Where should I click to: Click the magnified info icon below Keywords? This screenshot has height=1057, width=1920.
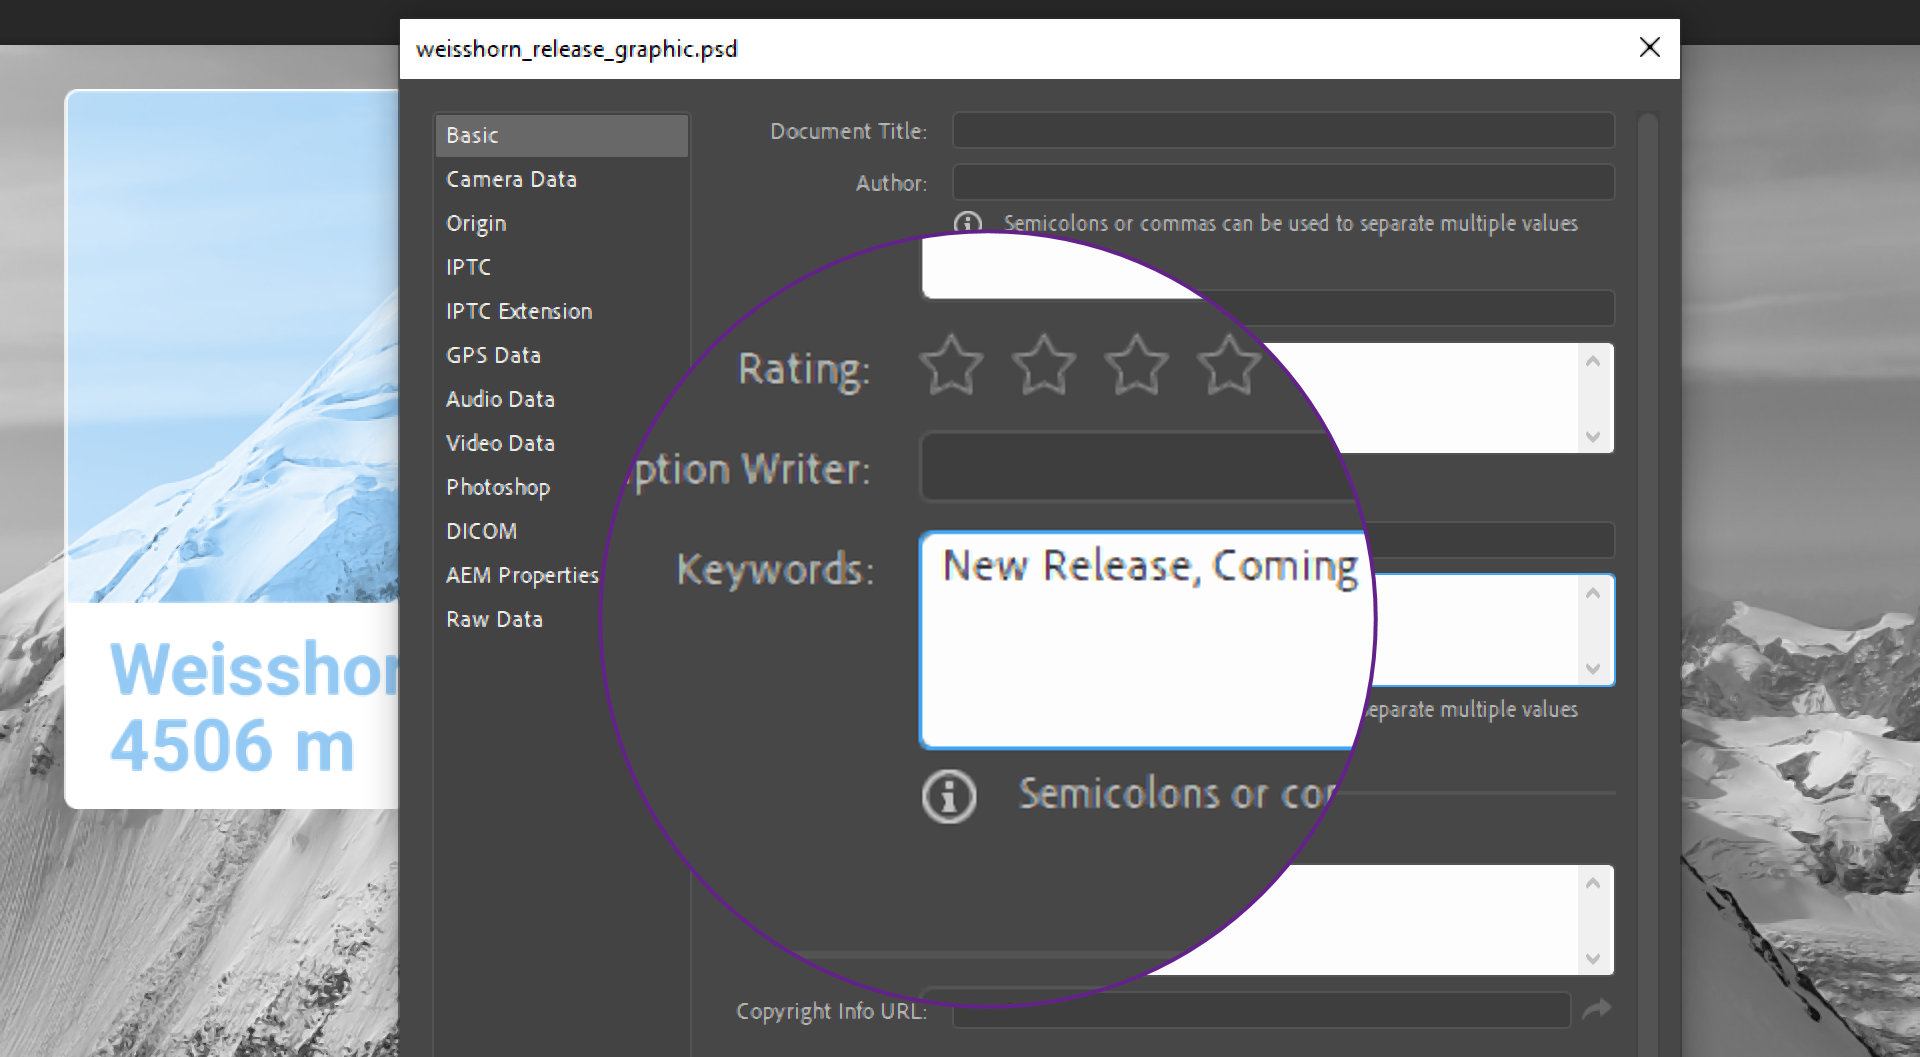pyautogui.click(x=949, y=797)
